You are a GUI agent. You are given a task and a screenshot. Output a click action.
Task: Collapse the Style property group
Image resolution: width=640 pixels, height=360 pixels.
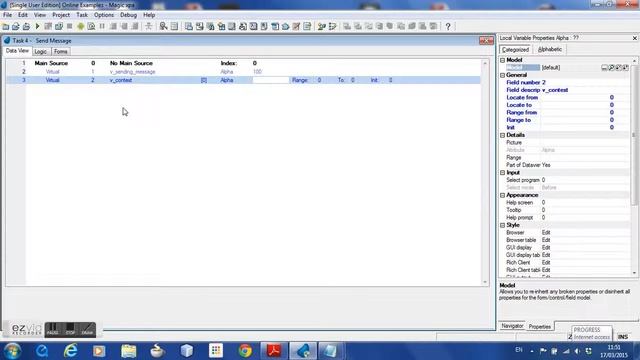point(502,225)
